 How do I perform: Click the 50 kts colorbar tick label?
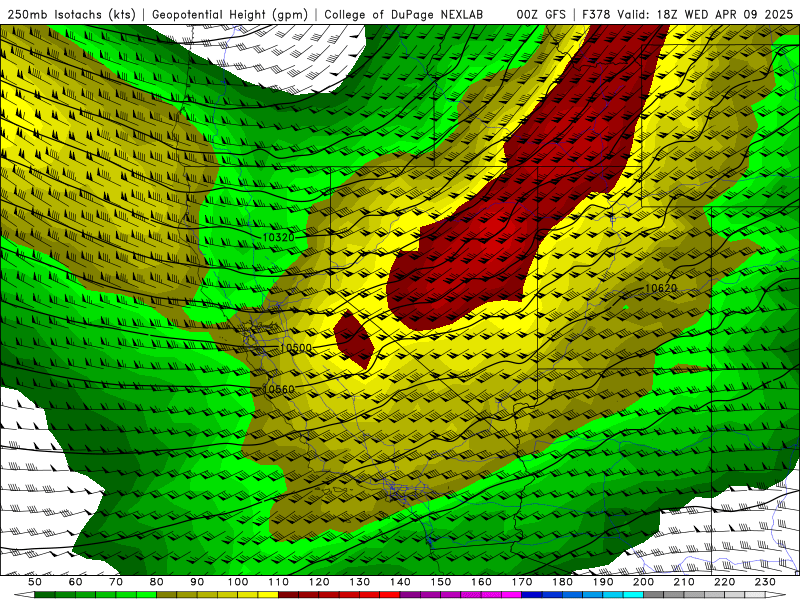35,582
